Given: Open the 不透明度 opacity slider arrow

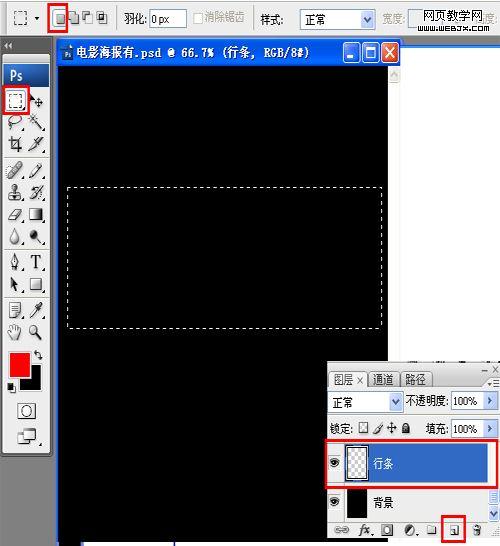Looking at the screenshot, I should point(490,401).
